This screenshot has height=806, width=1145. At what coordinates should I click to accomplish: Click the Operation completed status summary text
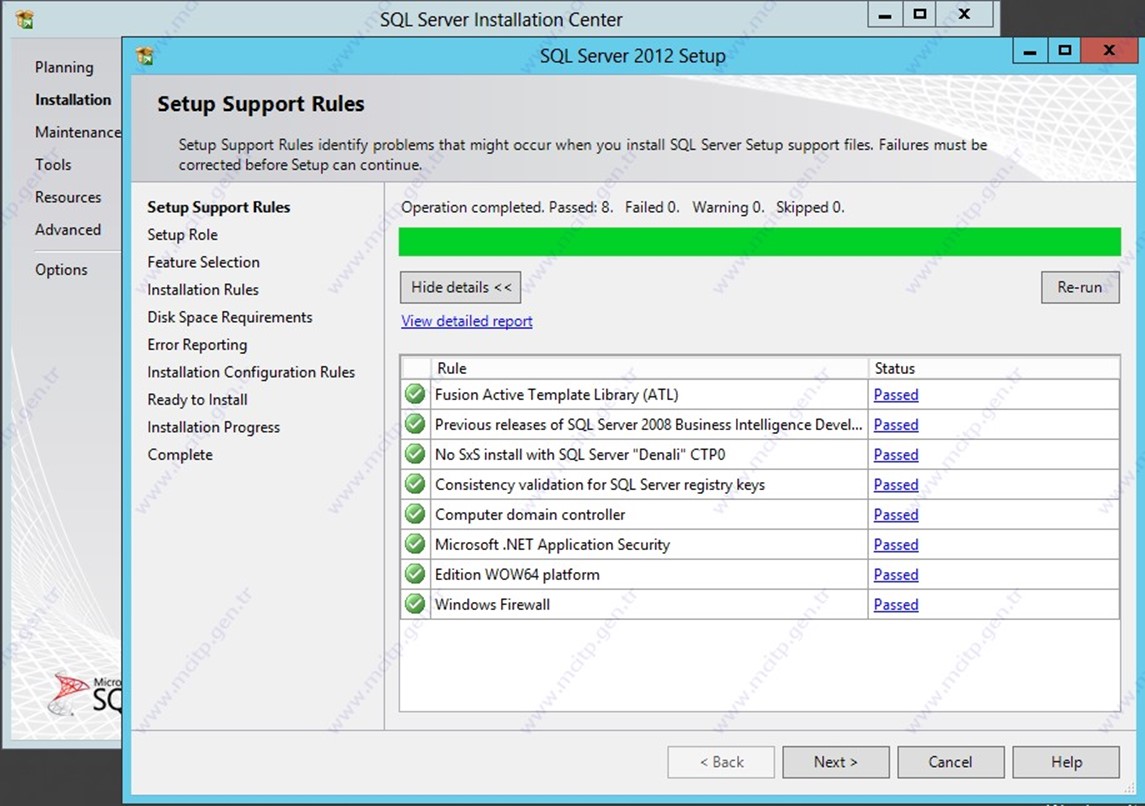point(622,207)
